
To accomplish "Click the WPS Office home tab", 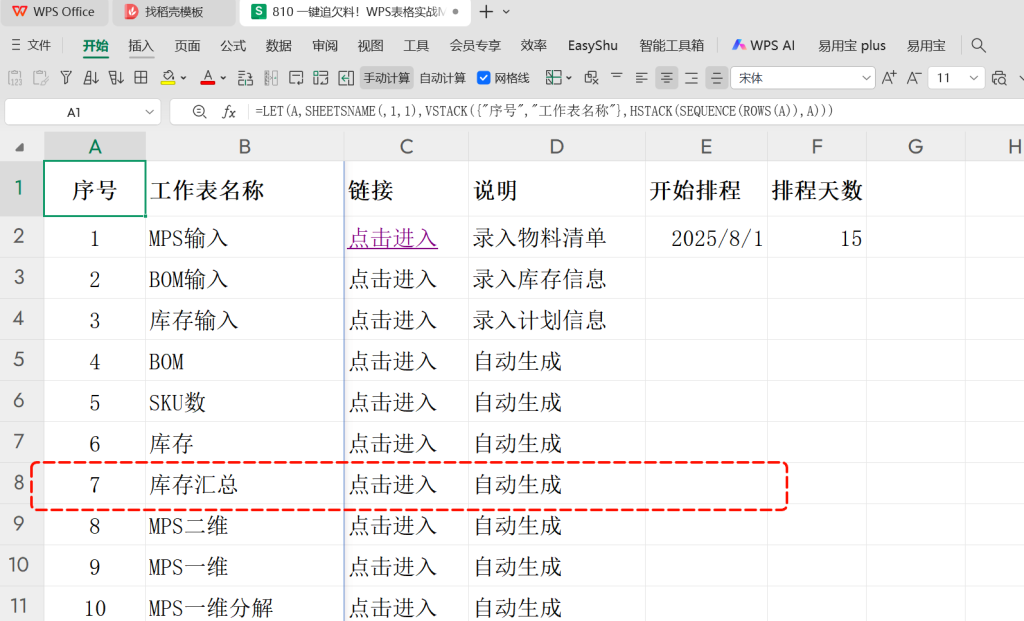I will 54,12.
